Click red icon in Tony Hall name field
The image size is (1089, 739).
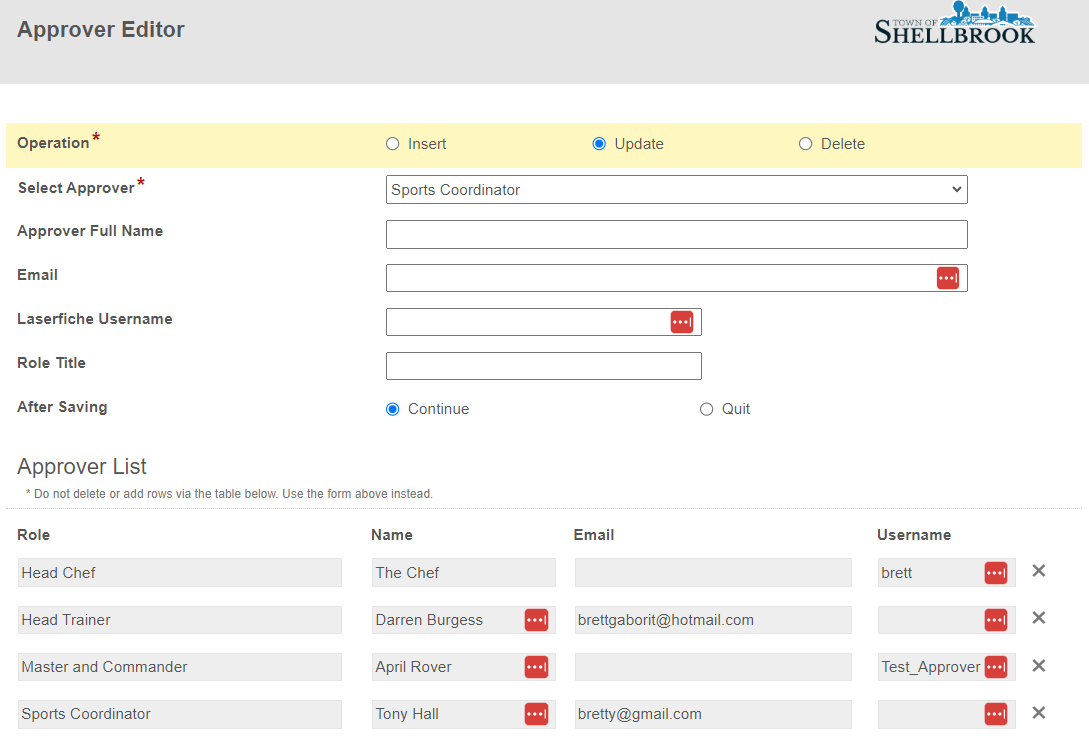pos(536,714)
